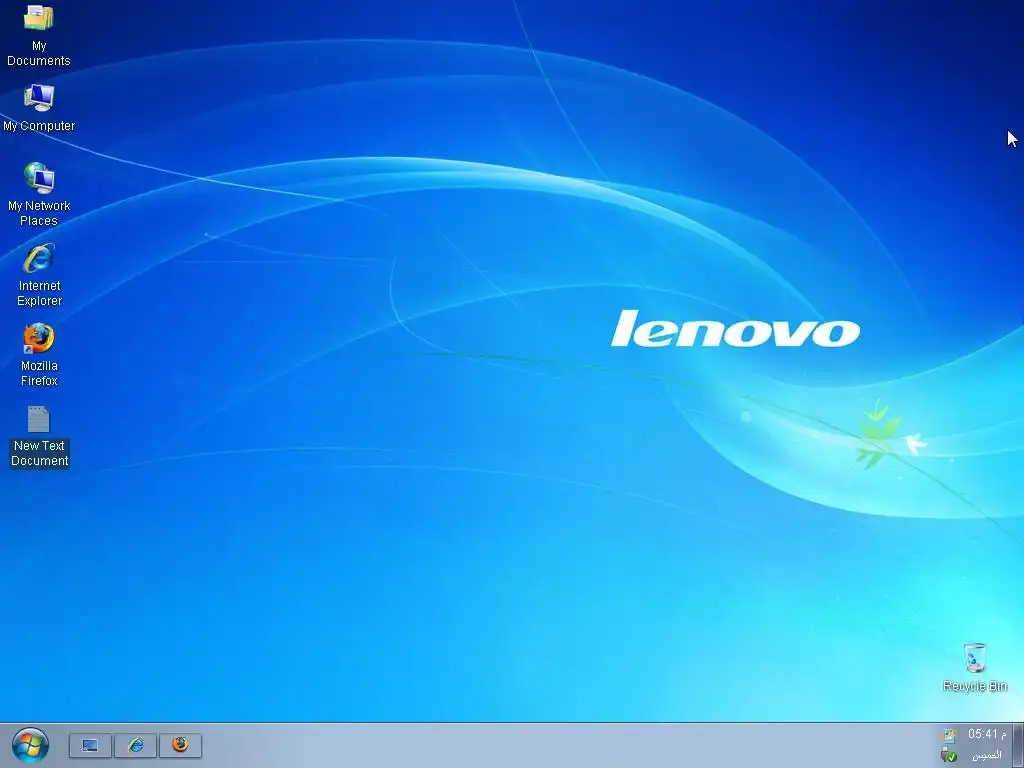Launch Firefox from the taskbar quick launch
The width and height of the screenshot is (1024, 768).
click(180, 745)
